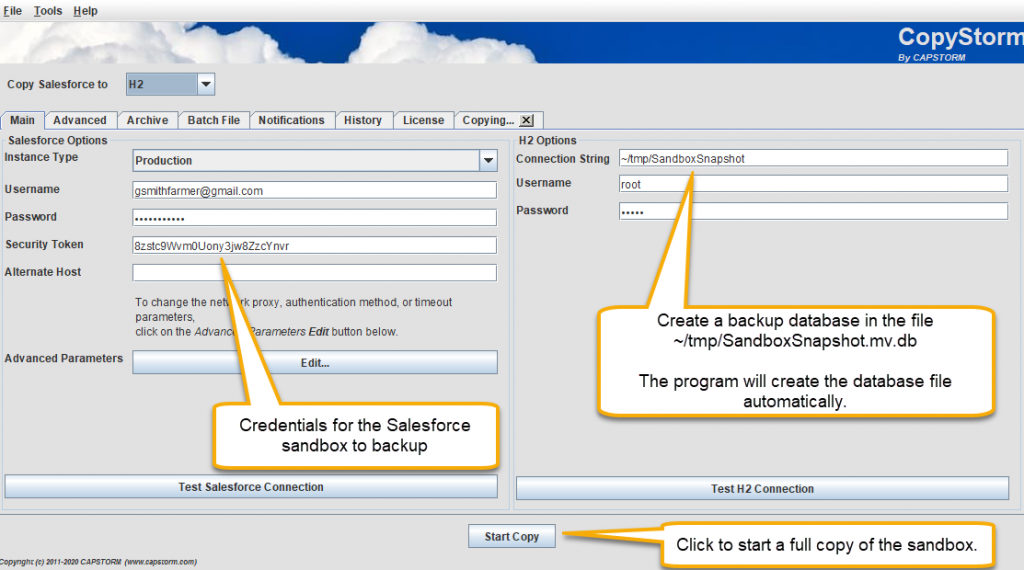Switch to the Advanced tab
This screenshot has height=570, width=1024.
coord(80,120)
